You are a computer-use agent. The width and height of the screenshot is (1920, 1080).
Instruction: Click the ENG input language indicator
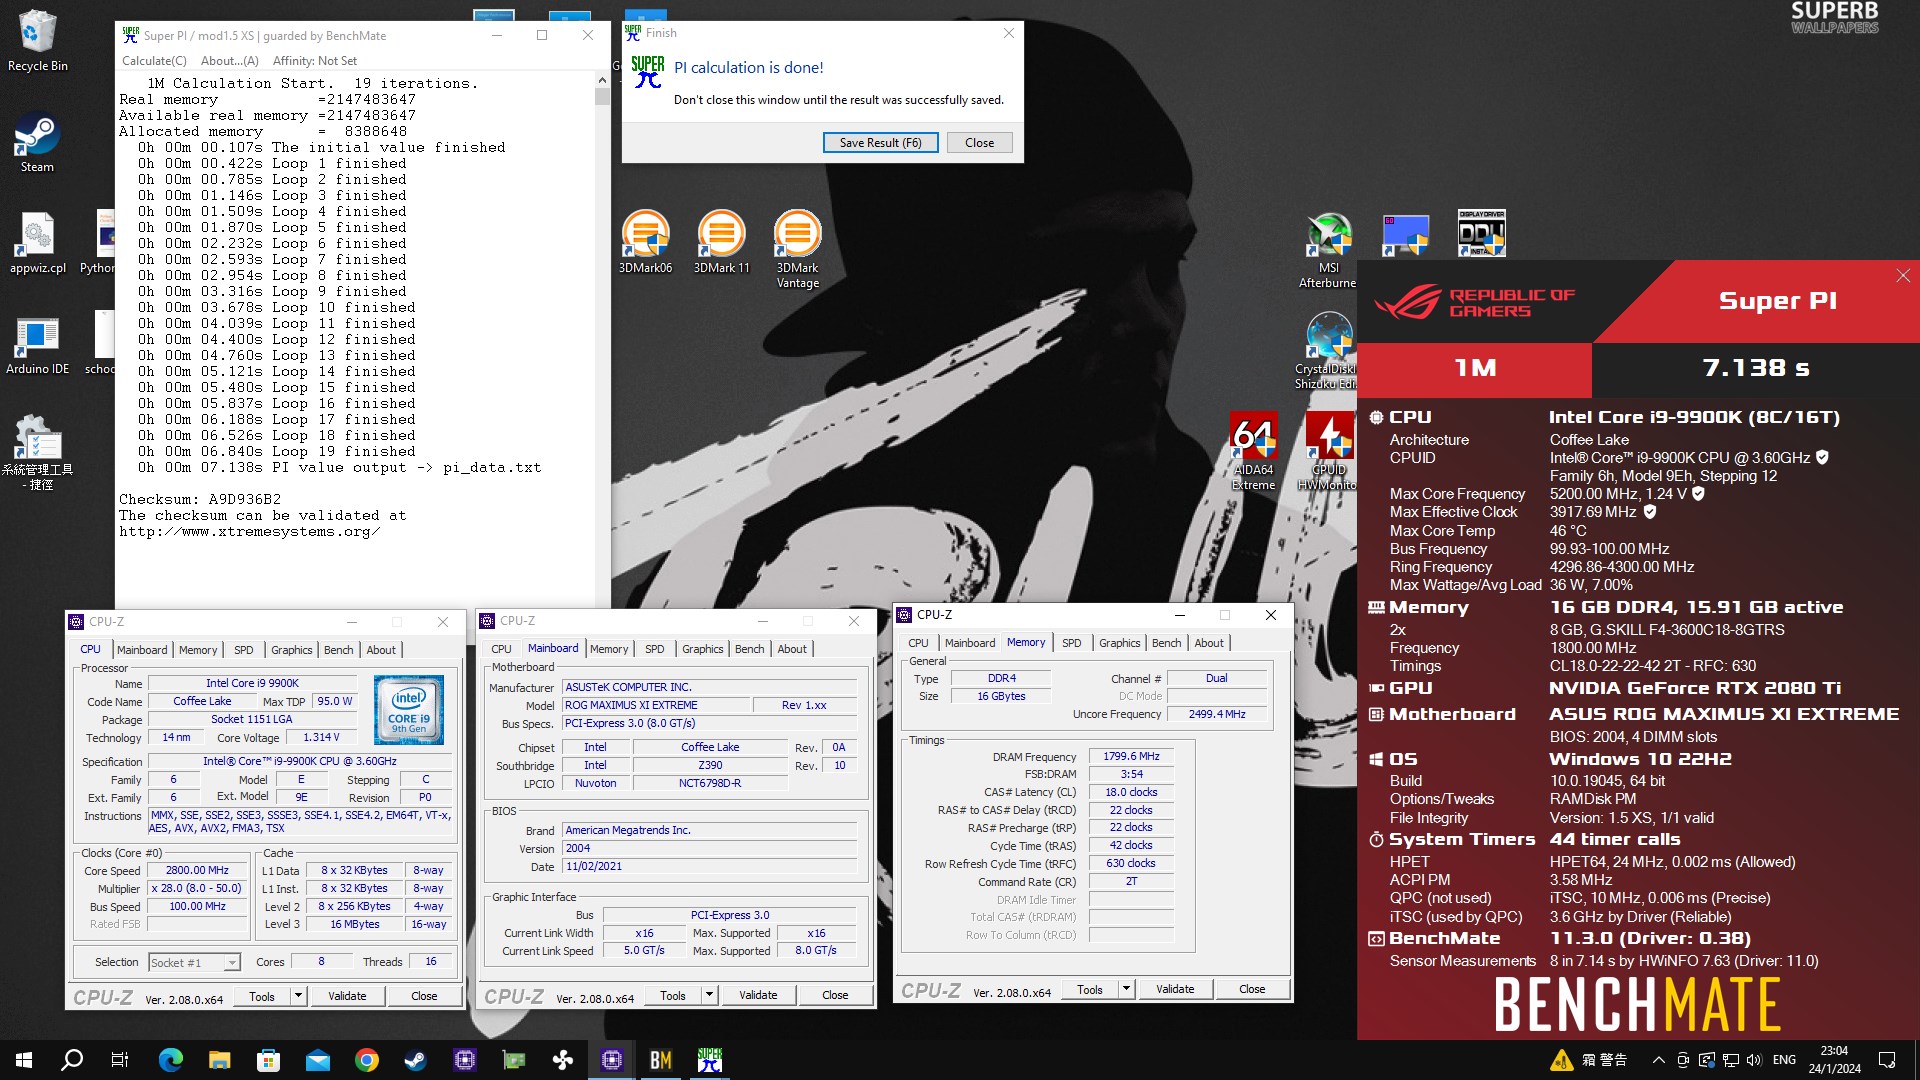coord(1784,1060)
